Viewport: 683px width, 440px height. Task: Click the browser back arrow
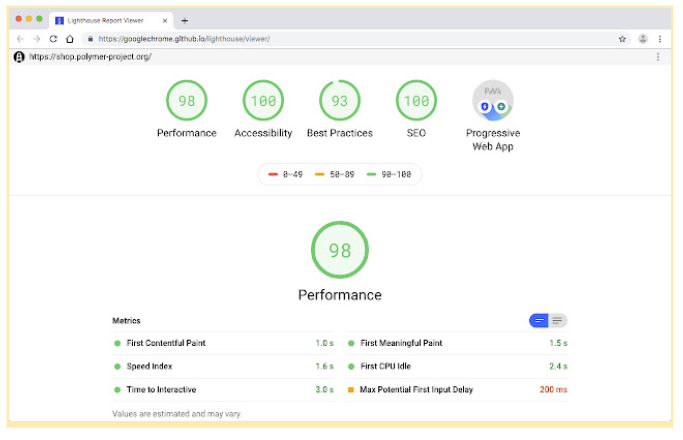coord(20,39)
